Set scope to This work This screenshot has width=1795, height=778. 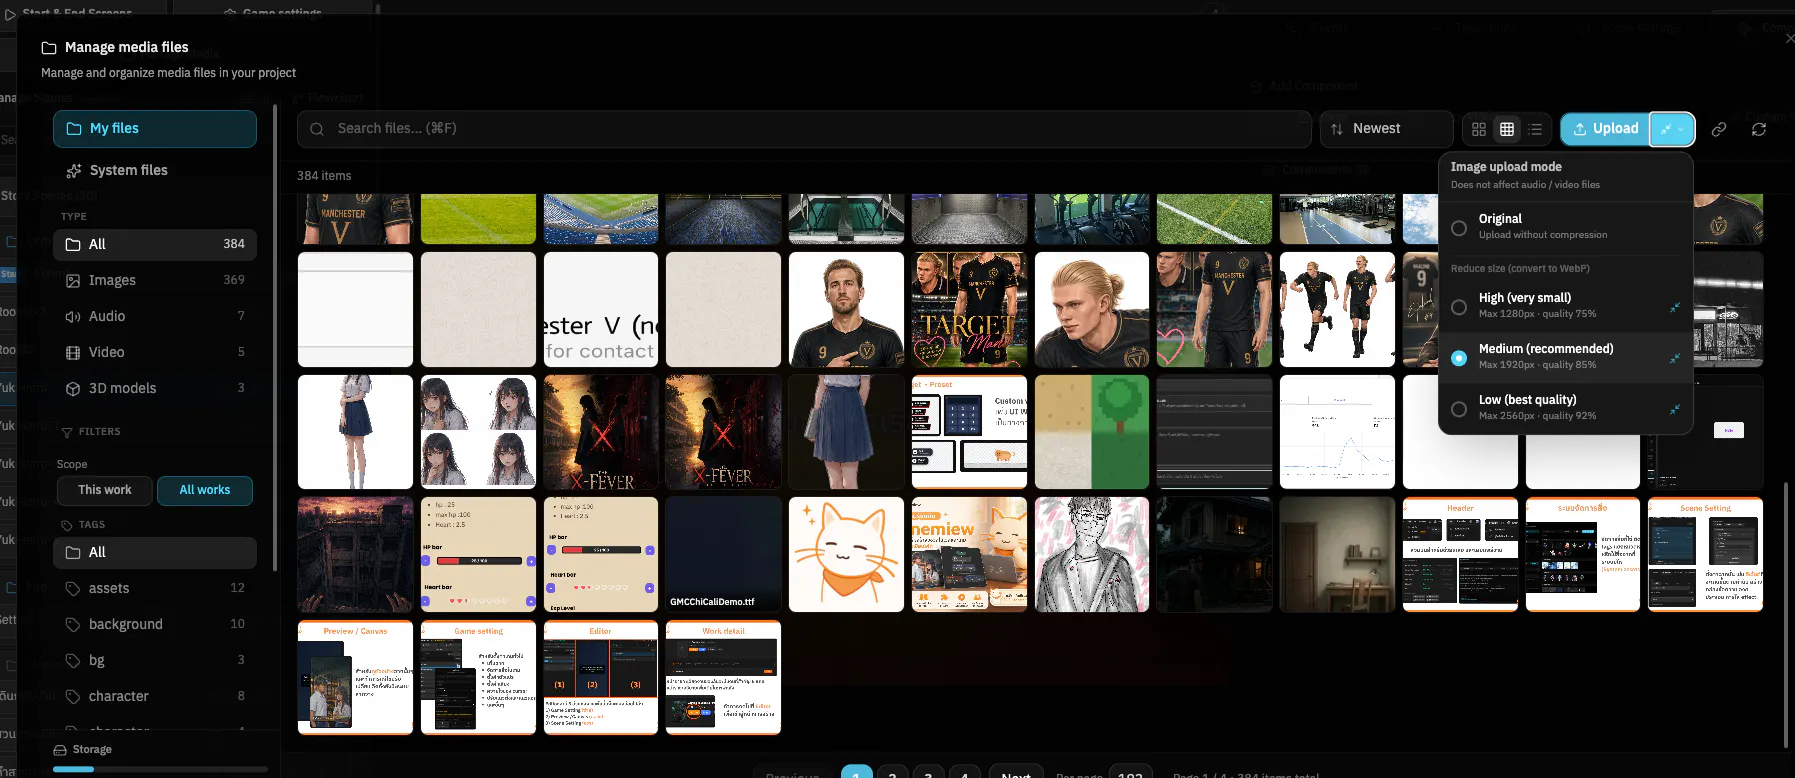(105, 490)
